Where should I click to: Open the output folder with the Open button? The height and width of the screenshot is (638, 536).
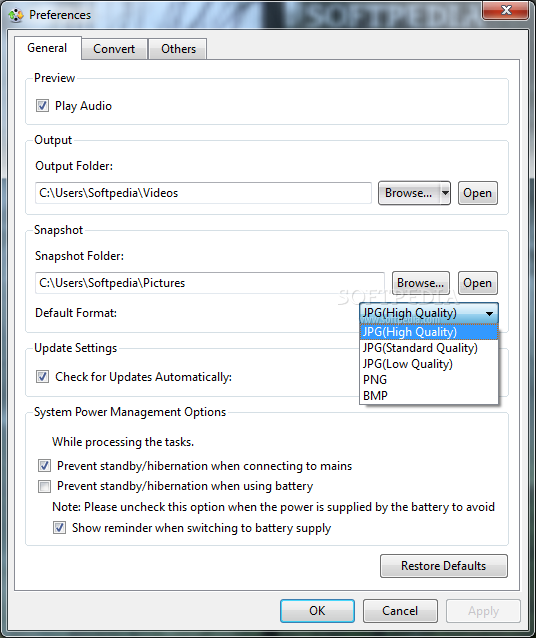(477, 193)
